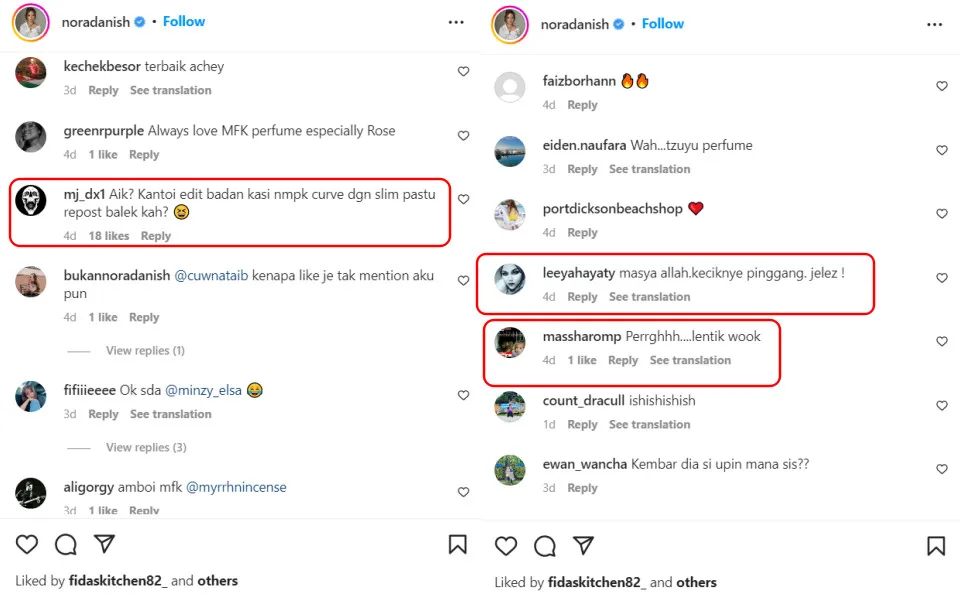
Task: Like the mj_dx1 comment heart
Action: (x=463, y=199)
